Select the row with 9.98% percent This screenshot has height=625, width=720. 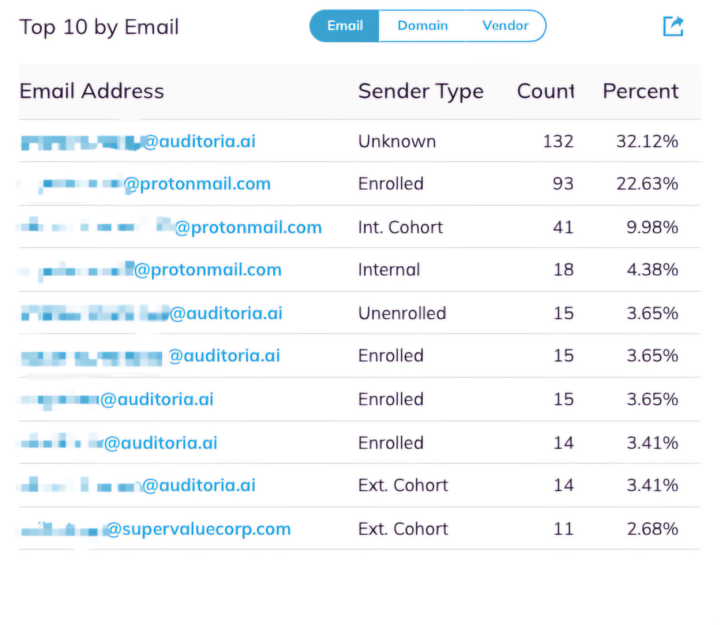360,227
